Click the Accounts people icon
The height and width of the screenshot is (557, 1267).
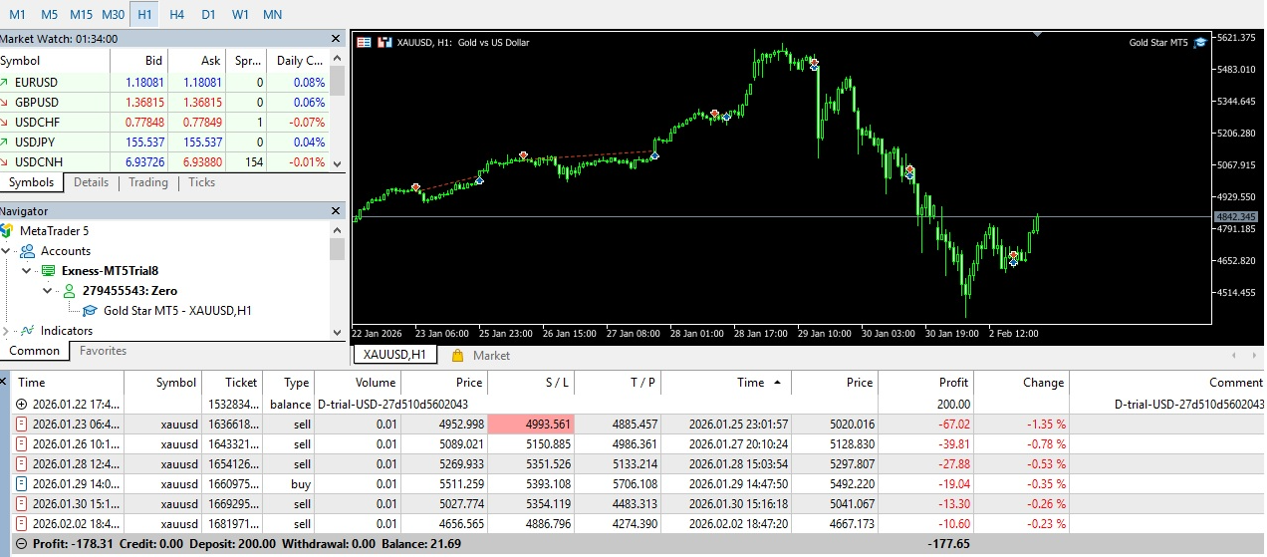[x=28, y=251]
